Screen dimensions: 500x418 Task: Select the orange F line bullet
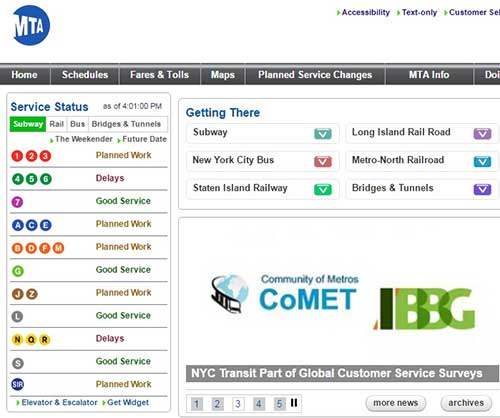point(45,248)
